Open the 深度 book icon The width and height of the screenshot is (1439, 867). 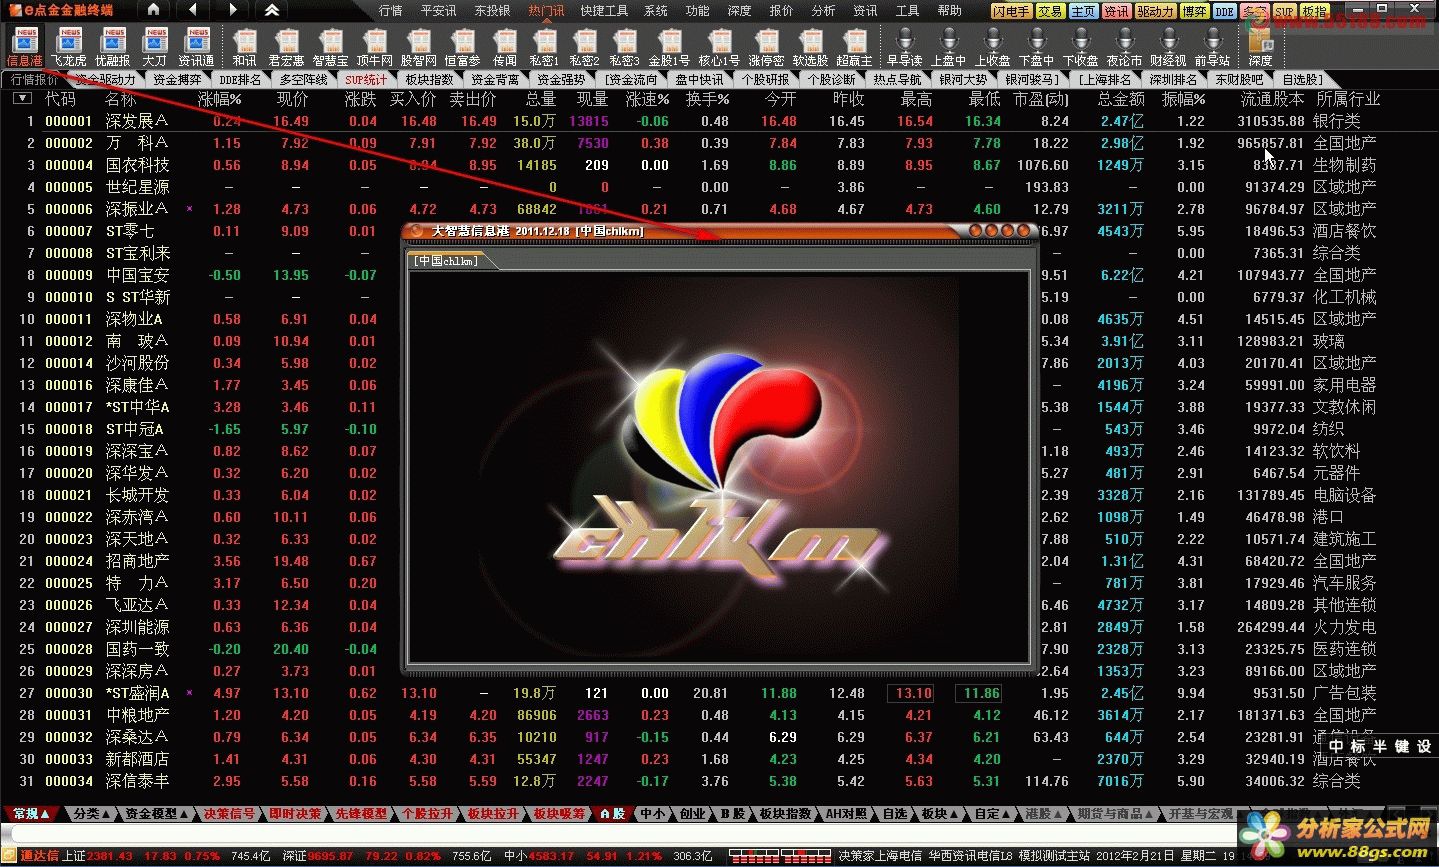pyautogui.click(x=1260, y=46)
